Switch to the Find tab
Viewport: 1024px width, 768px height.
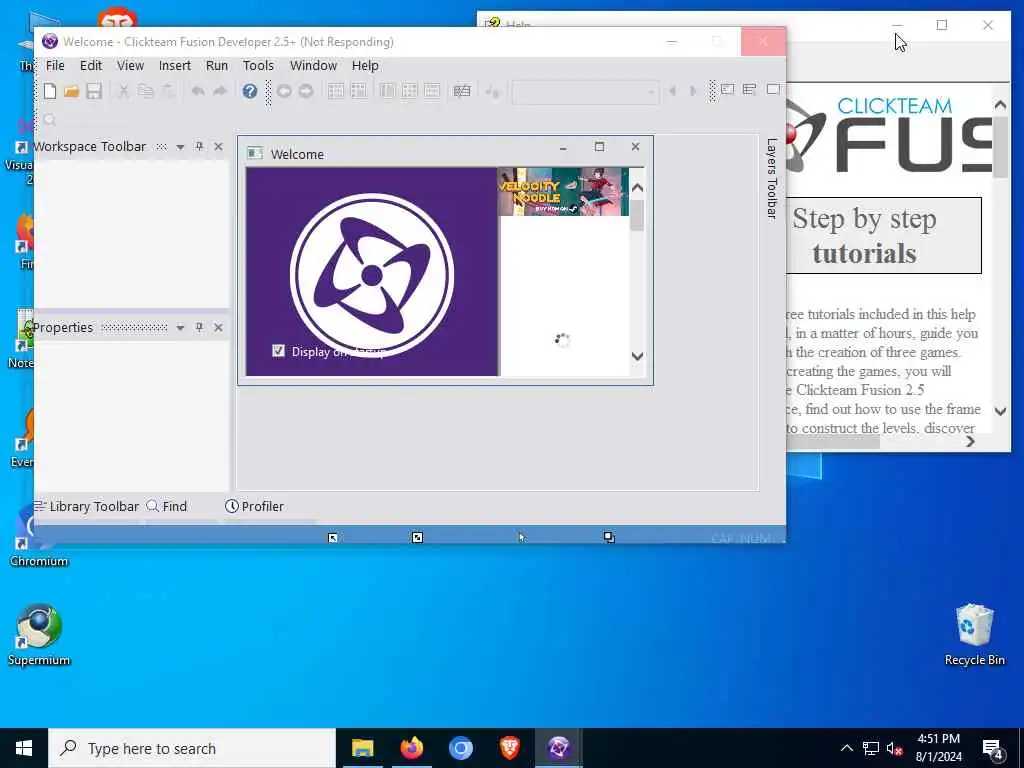coord(167,506)
